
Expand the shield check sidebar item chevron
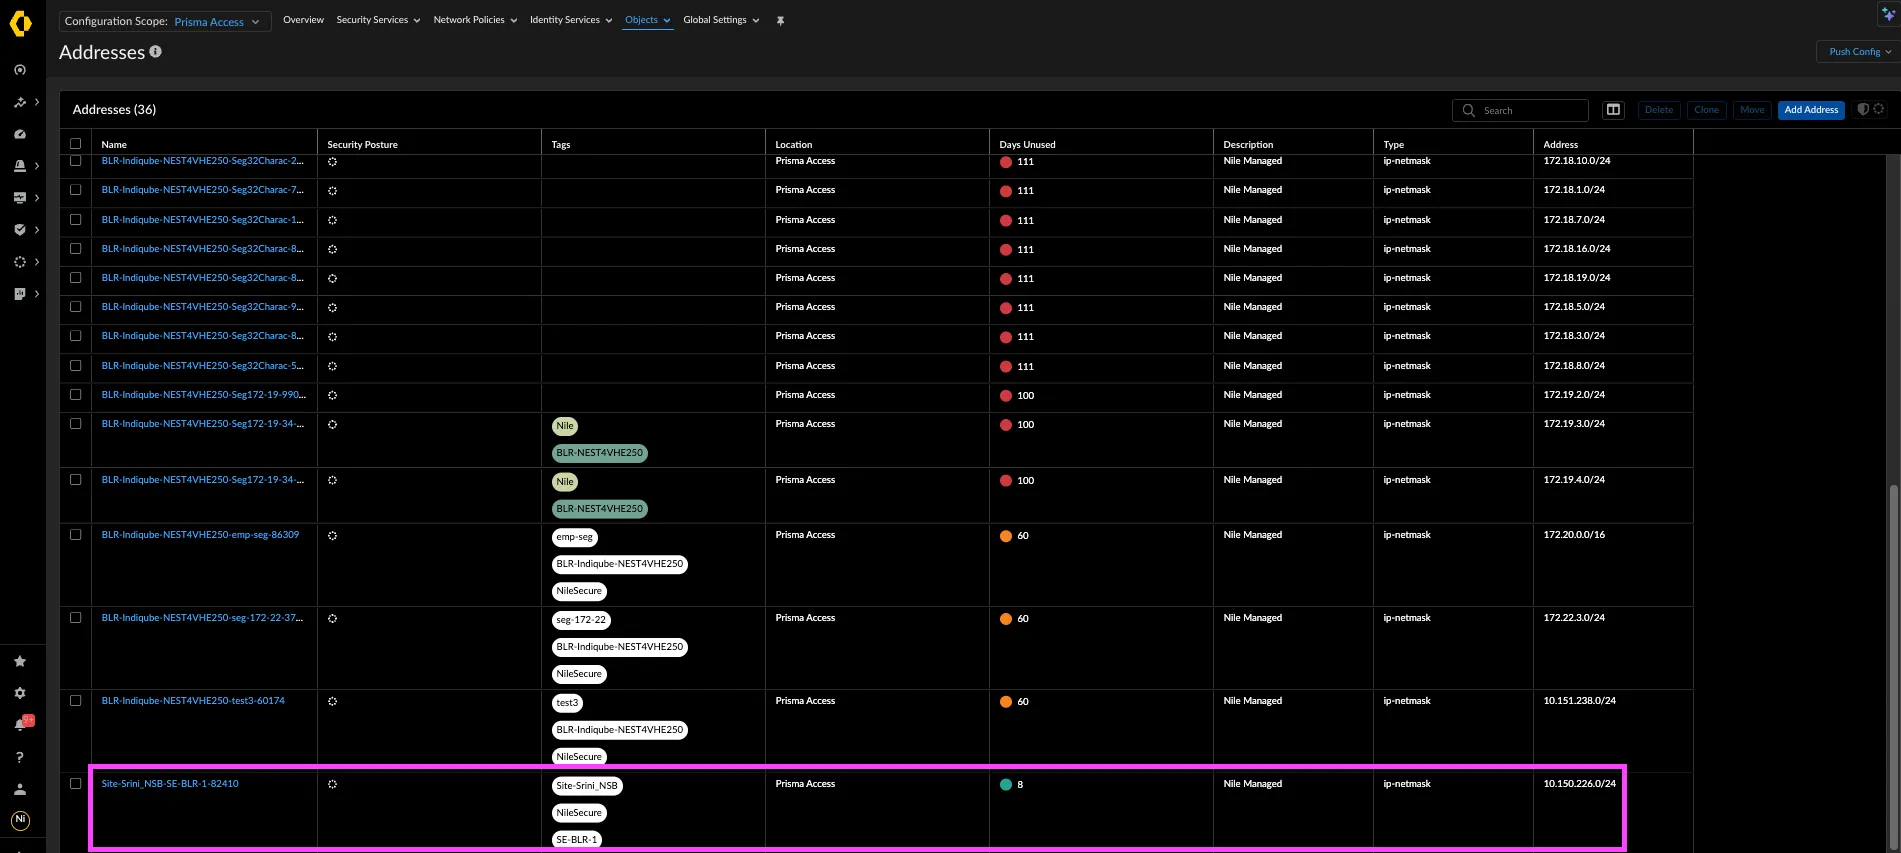[x=37, y=230]
